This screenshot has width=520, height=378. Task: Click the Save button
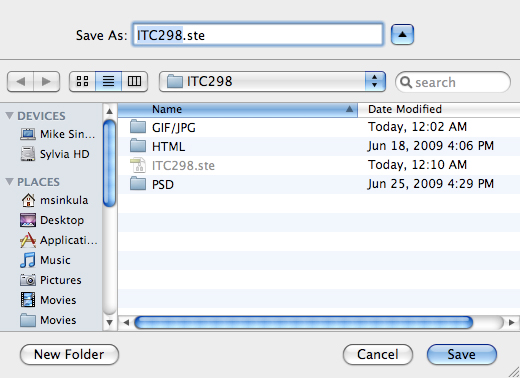(x=462, y=354)
